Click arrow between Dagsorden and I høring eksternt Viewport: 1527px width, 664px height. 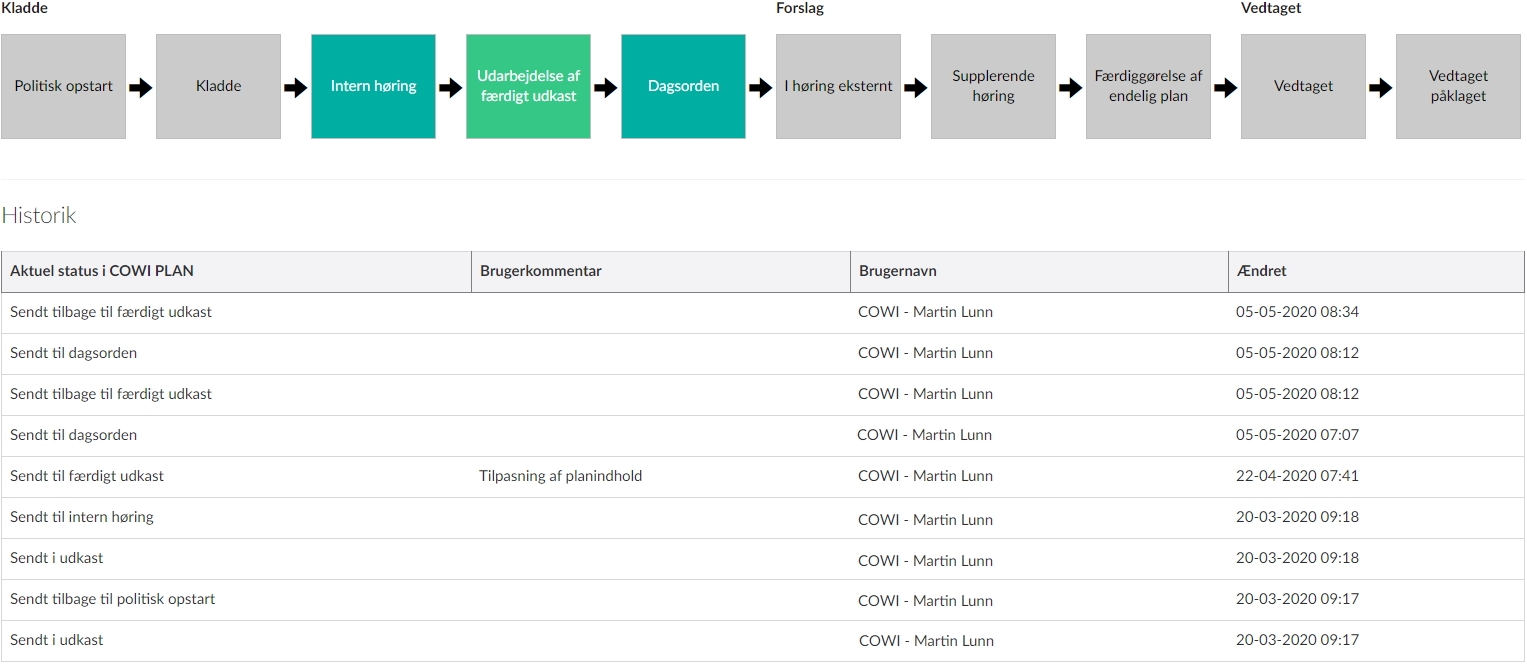click(x=761, y=88)
